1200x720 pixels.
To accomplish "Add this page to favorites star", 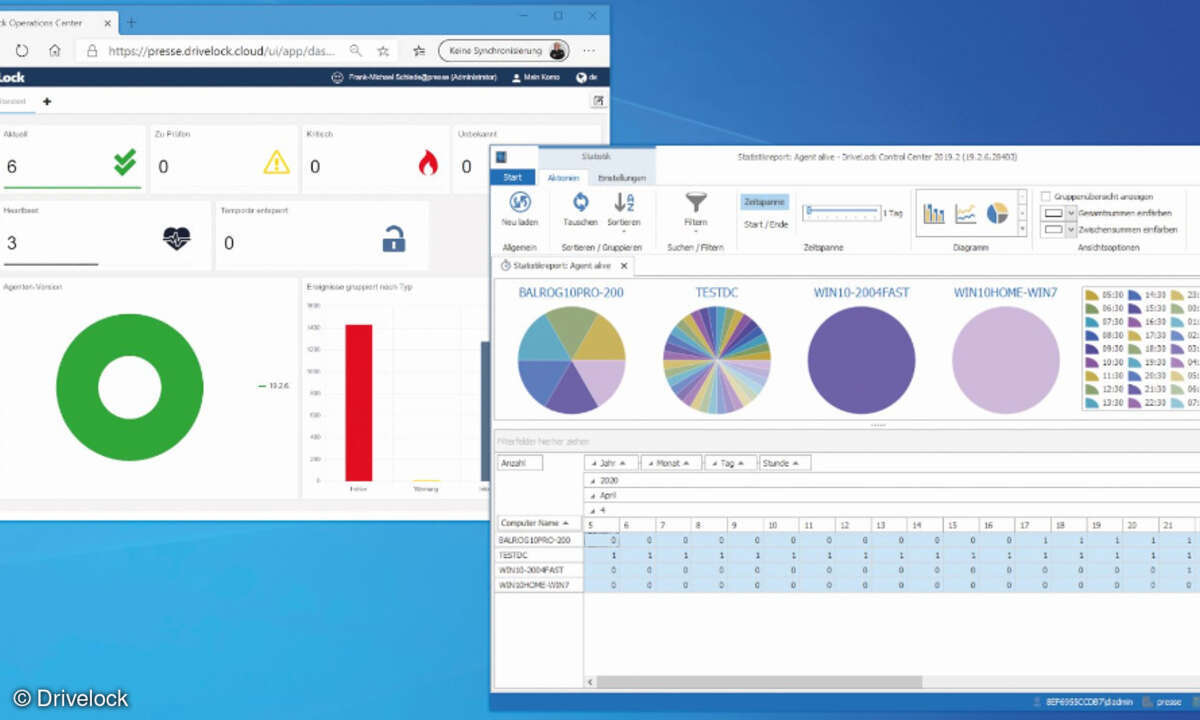I will [383, 50].
